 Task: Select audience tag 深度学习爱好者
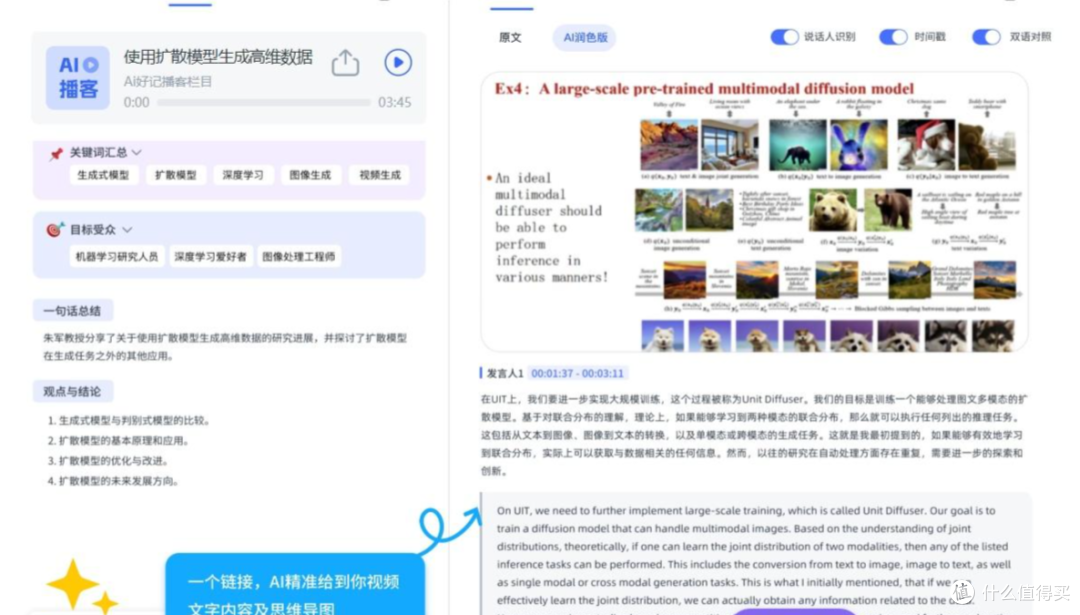click(x=210, y=256)
